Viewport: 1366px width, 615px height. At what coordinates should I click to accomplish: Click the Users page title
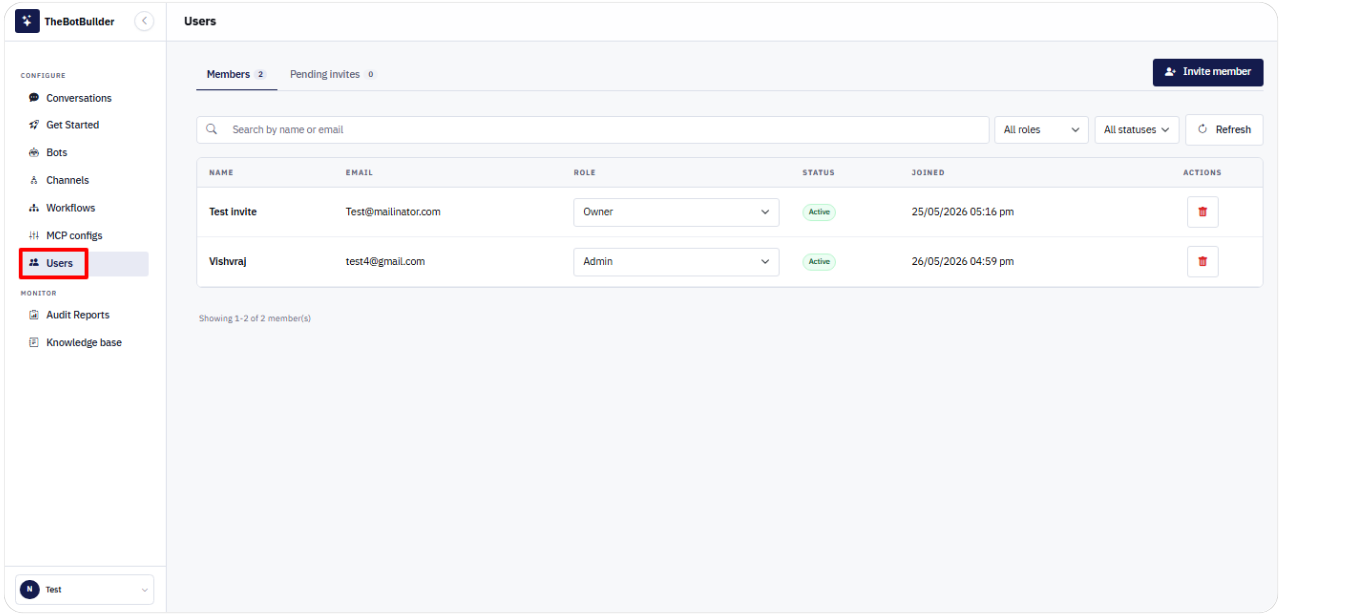click(200, 21)
